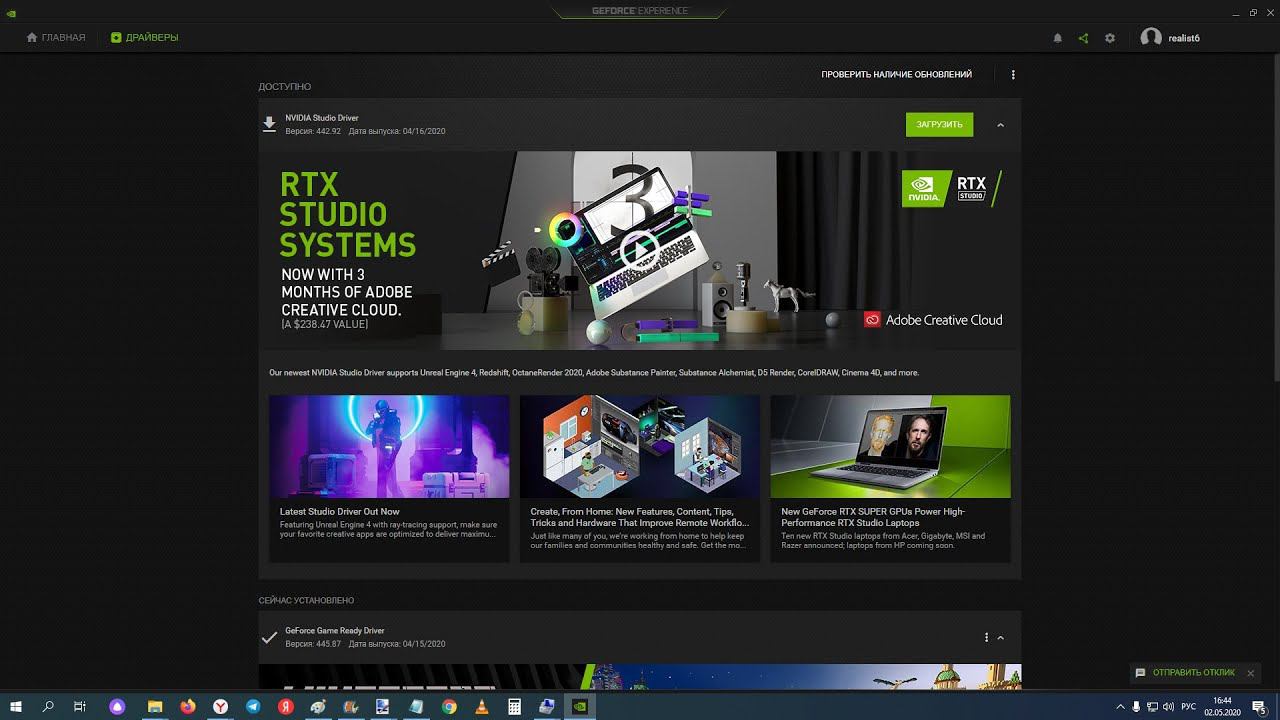1280x720 pixels.
Task: Show hidden system tray icons
Action: coord(1120,707)
